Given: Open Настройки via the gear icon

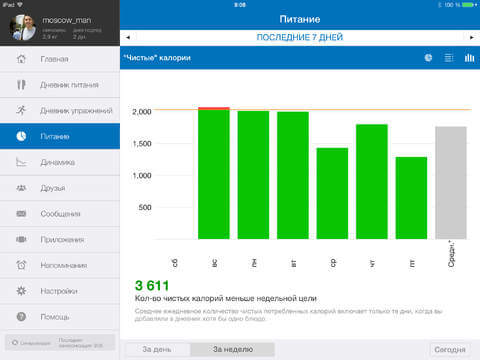Looking at the screenshot, I should (21, 291).
